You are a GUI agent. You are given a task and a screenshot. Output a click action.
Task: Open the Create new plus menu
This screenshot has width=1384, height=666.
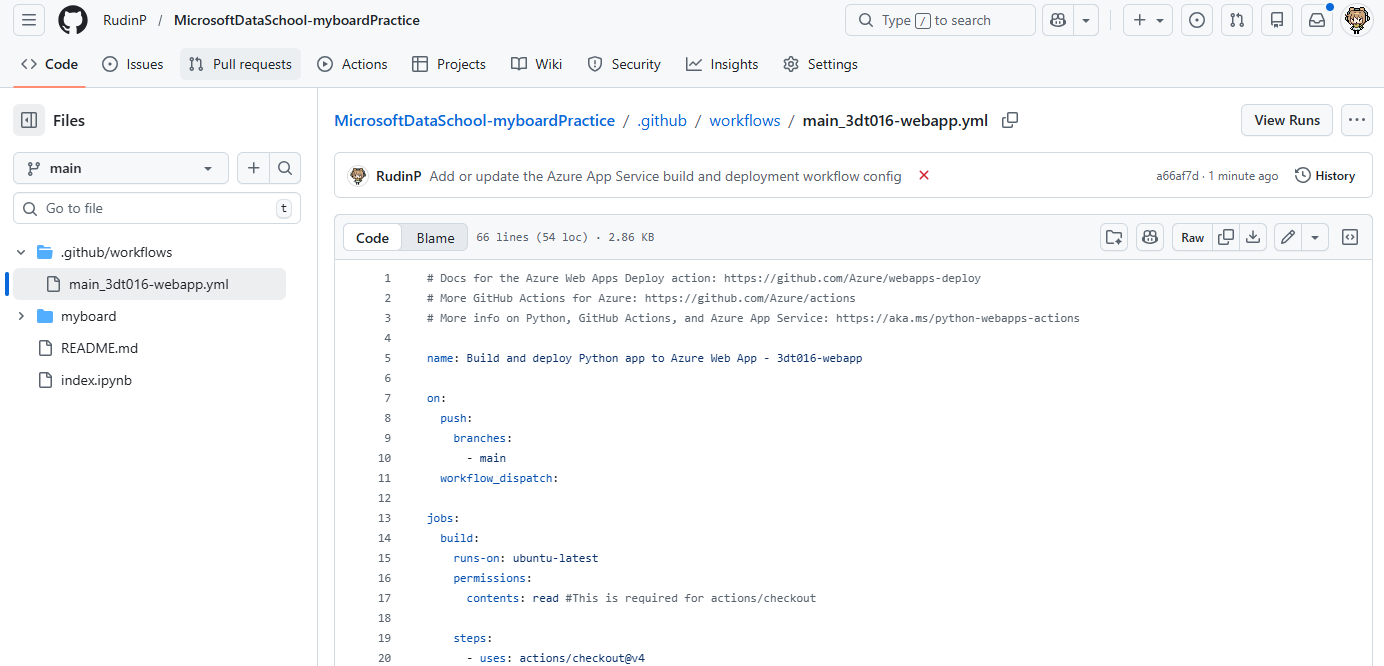pos(1147,20)
